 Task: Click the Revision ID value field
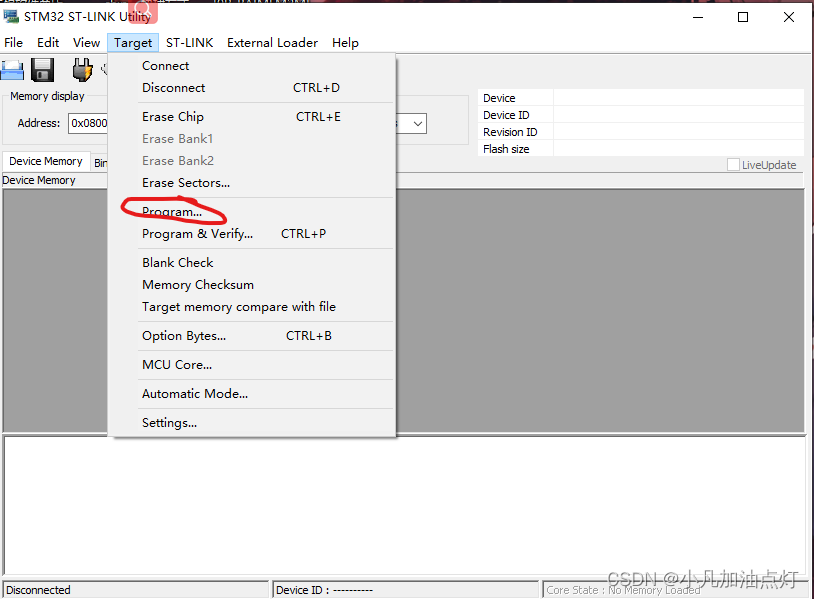point(679,132)
